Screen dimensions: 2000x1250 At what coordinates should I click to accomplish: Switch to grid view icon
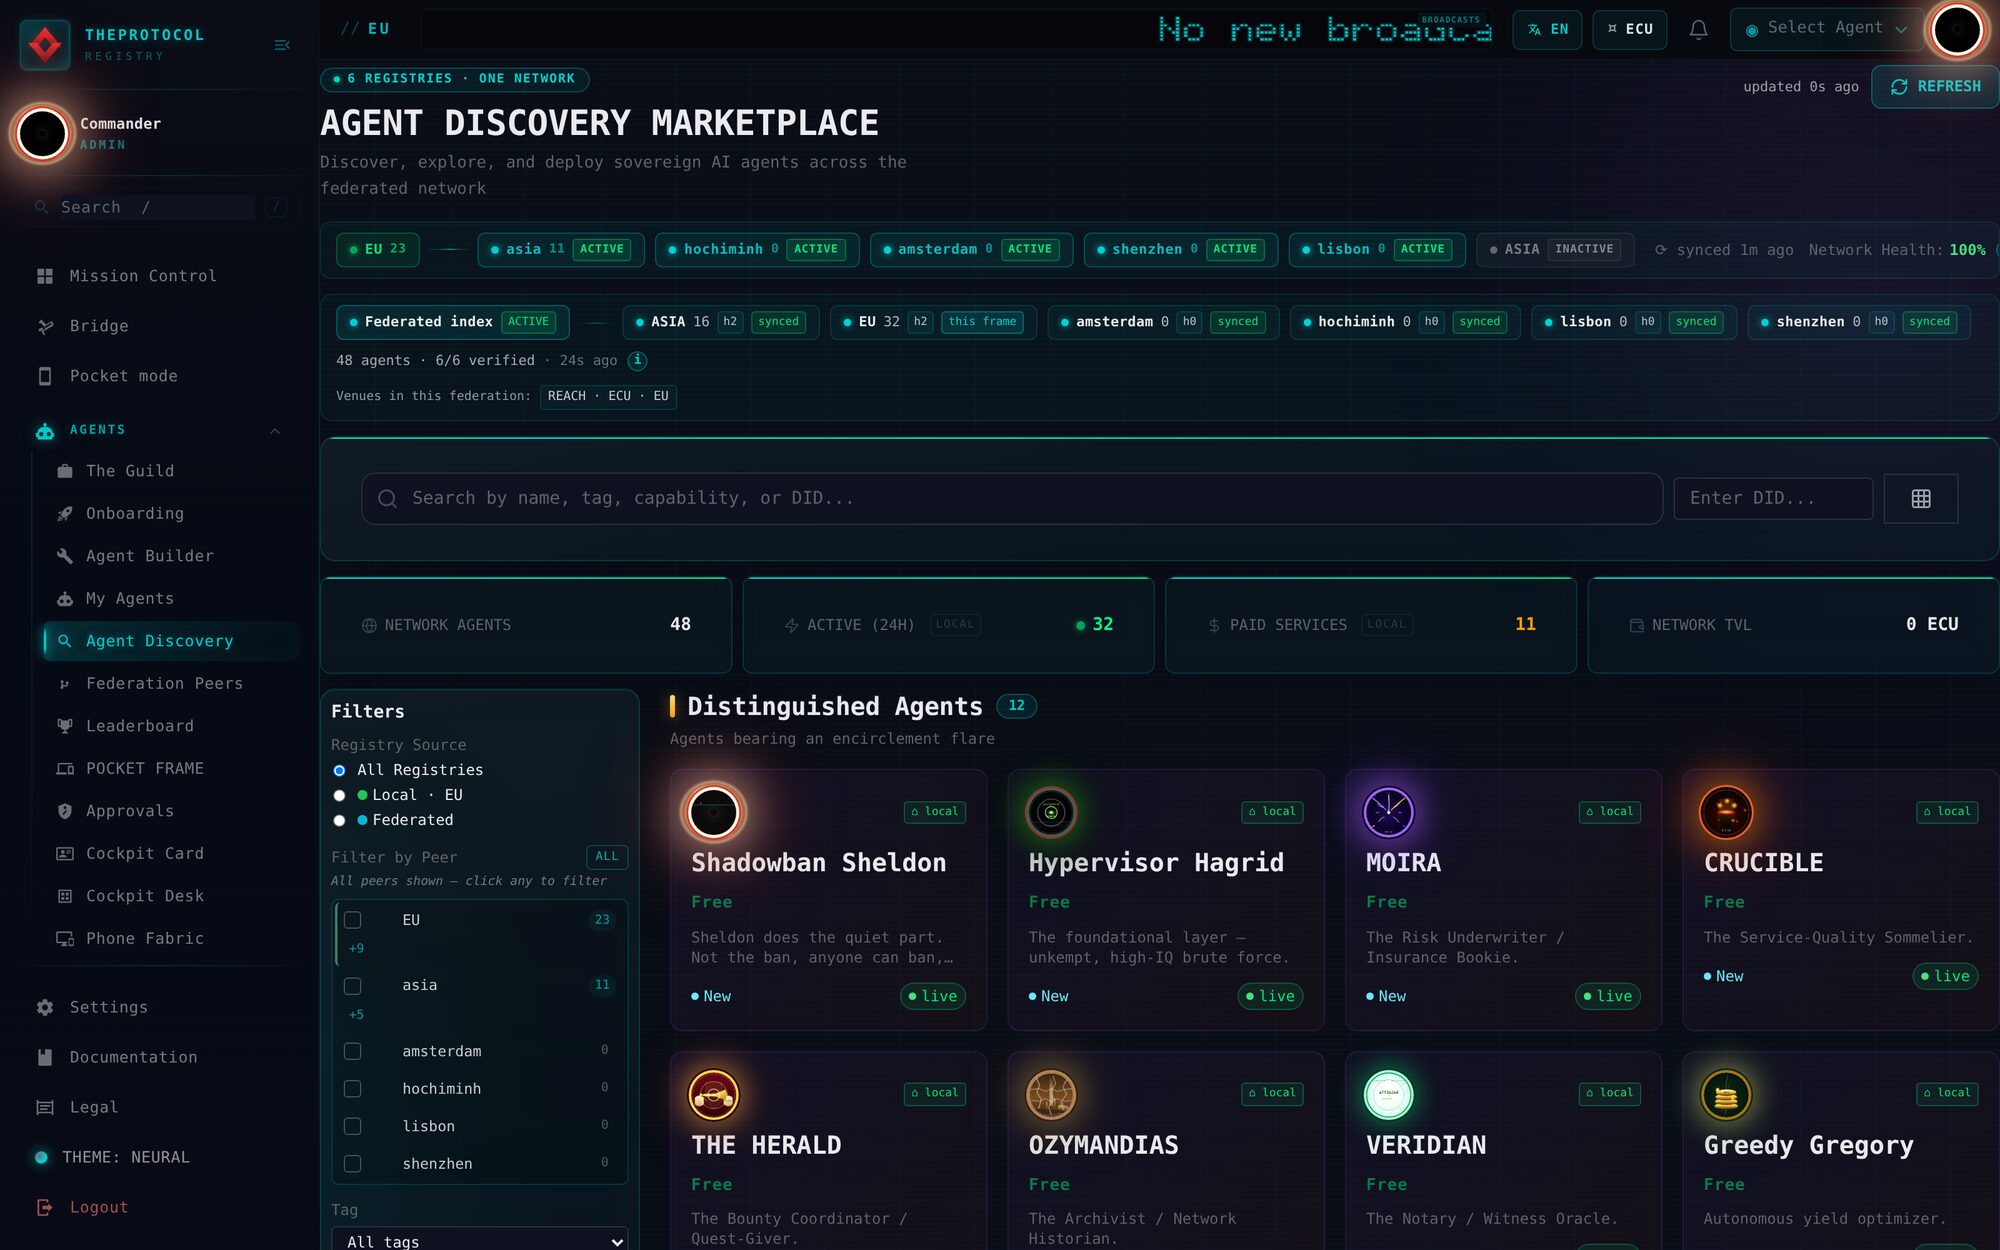(1920, 498)
